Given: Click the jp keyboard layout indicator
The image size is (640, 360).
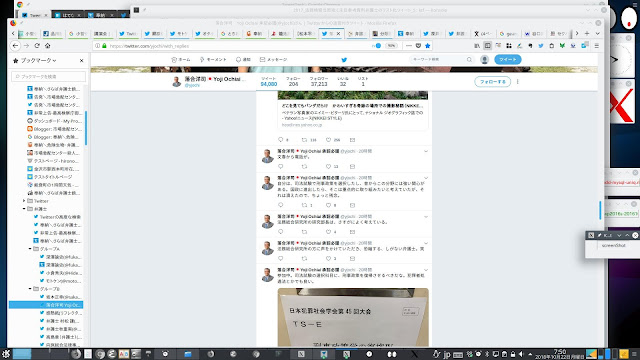Looking at the screenshot, I should [447, 354].
